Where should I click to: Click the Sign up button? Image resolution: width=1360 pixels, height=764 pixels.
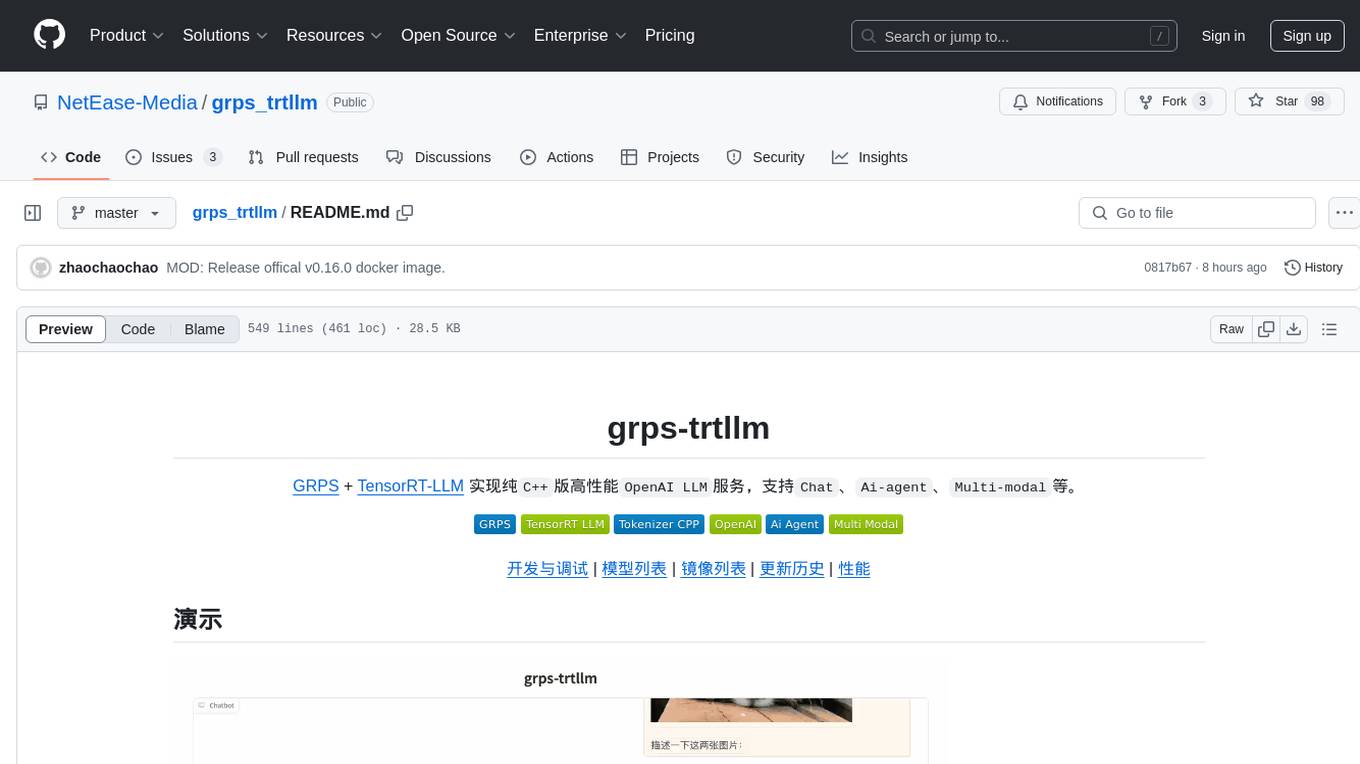(x=1307, y=36)
